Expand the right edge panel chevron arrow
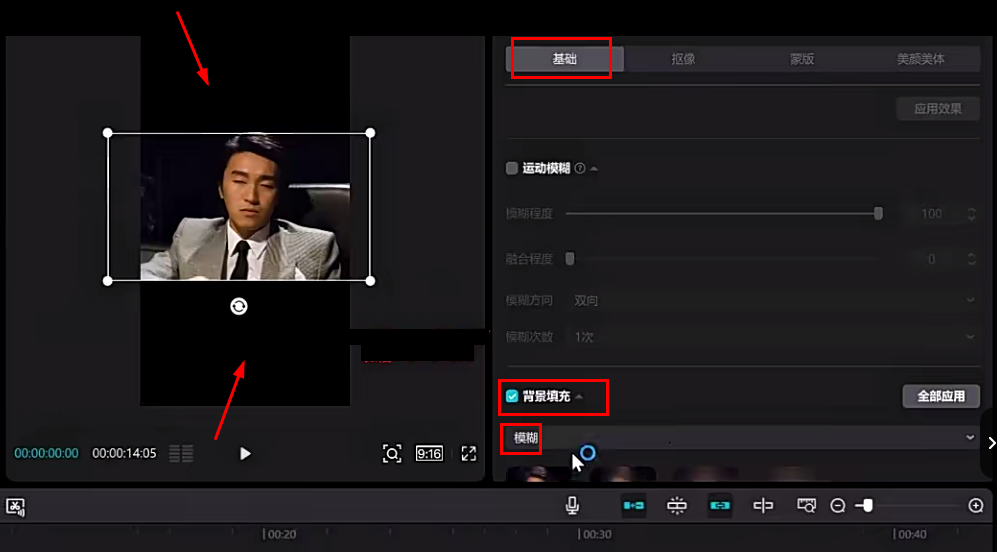Viewport: 997px width, 552px height. coord(991,442)
